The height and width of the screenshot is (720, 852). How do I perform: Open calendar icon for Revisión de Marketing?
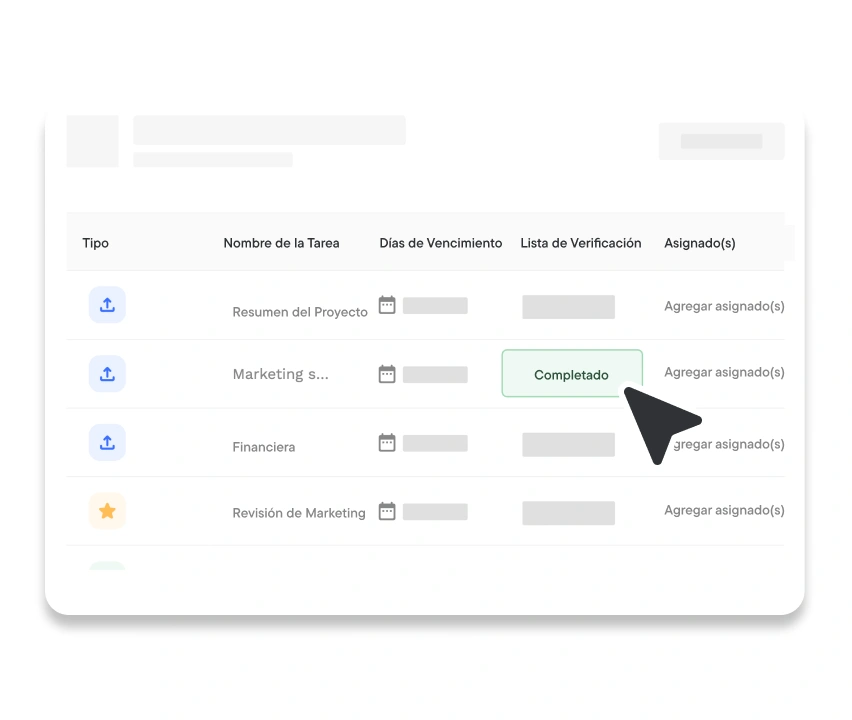pyautogui.click(x=387, y=511)
